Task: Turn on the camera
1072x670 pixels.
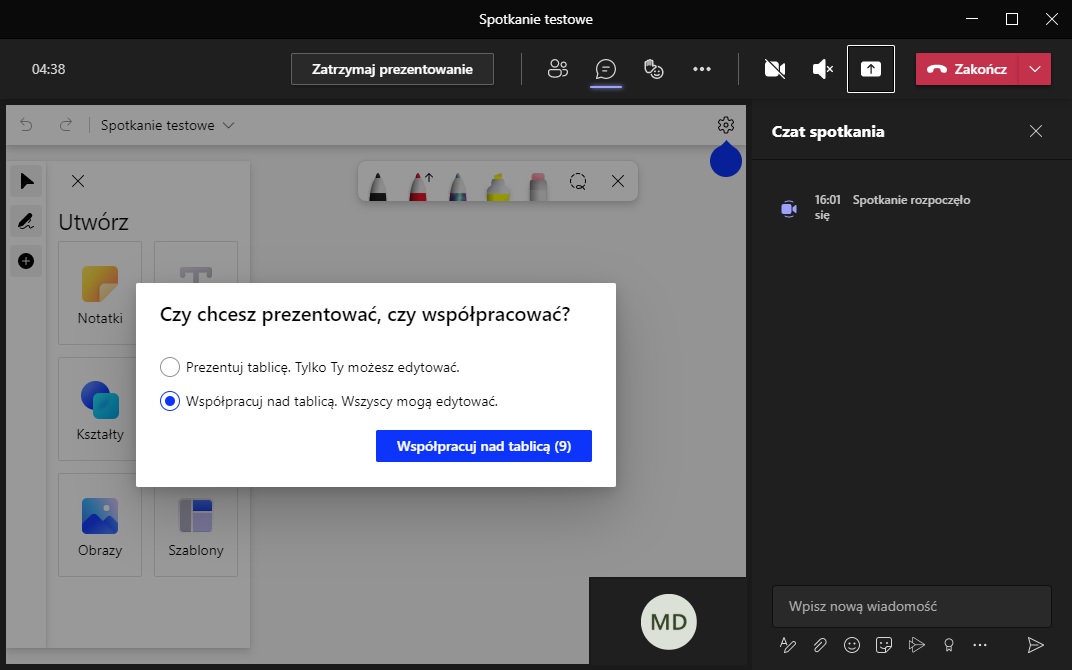Action: [774, 69]
